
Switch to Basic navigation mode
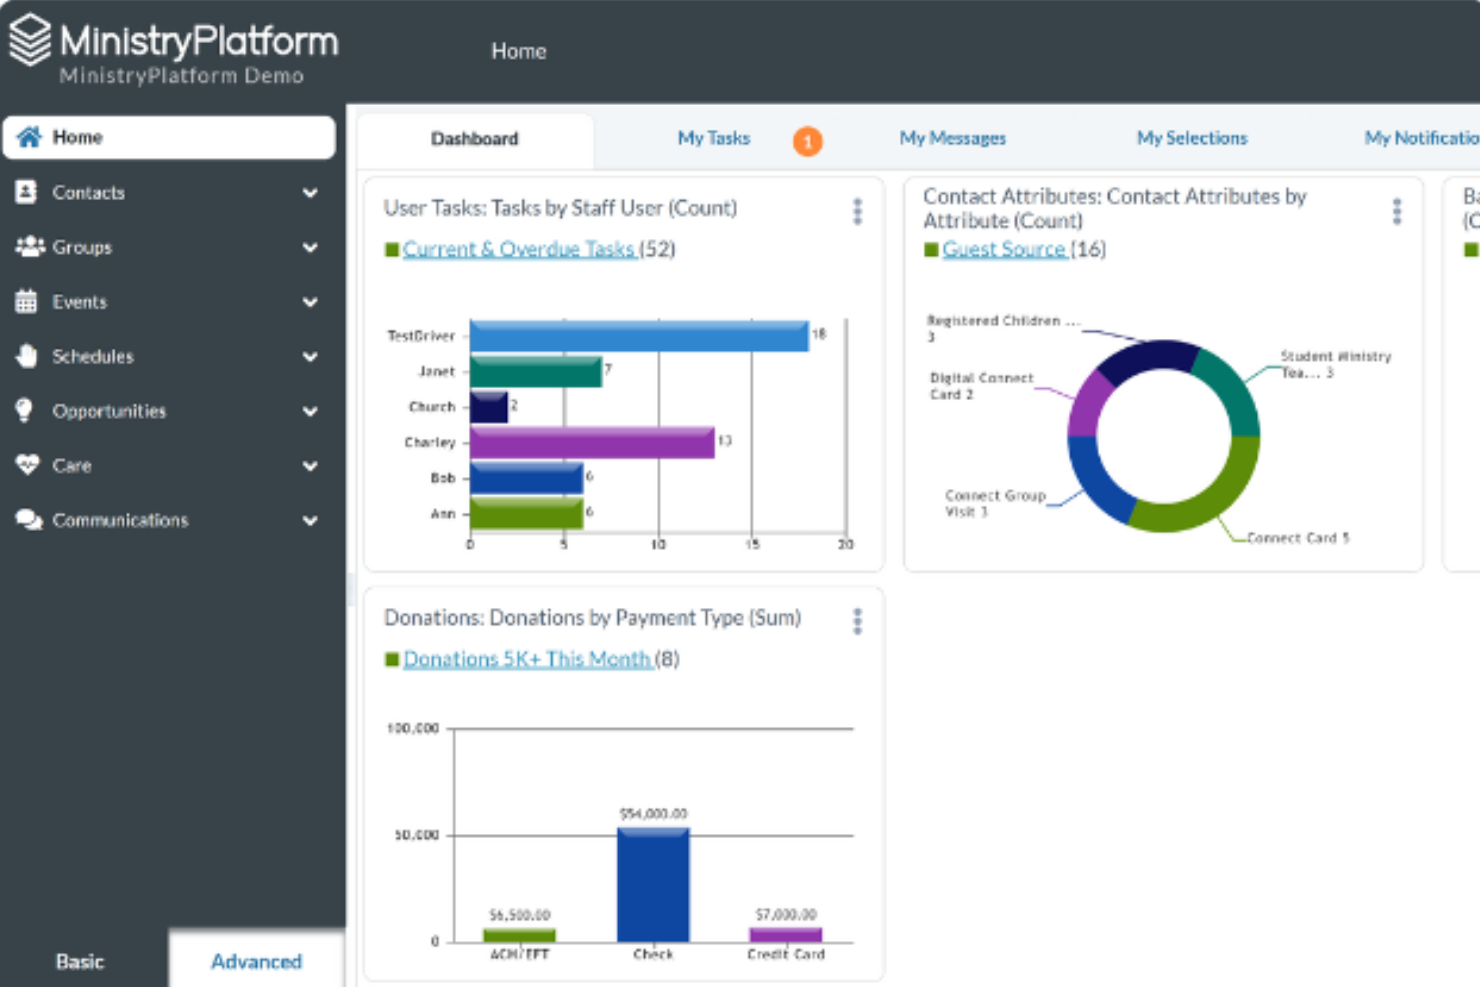pyautogui.click(x=80, y=961)
